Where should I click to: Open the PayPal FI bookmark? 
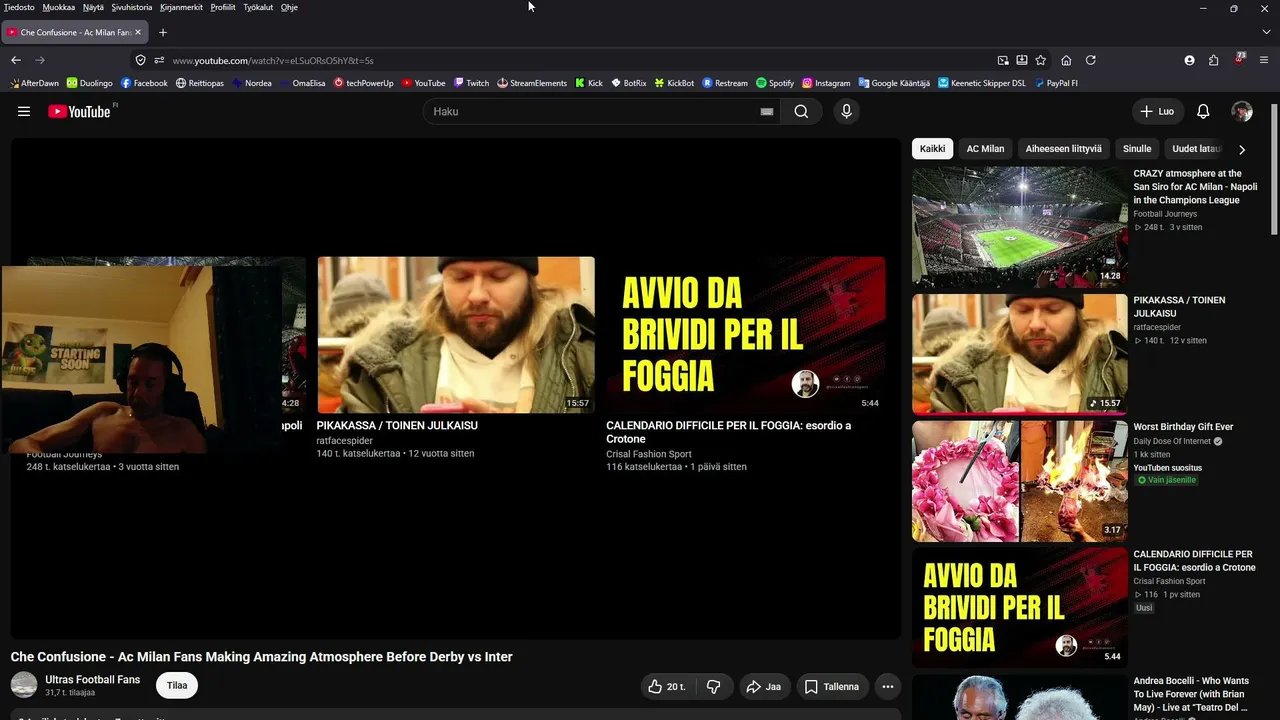pyautogui.click(x=1056, y=83)
